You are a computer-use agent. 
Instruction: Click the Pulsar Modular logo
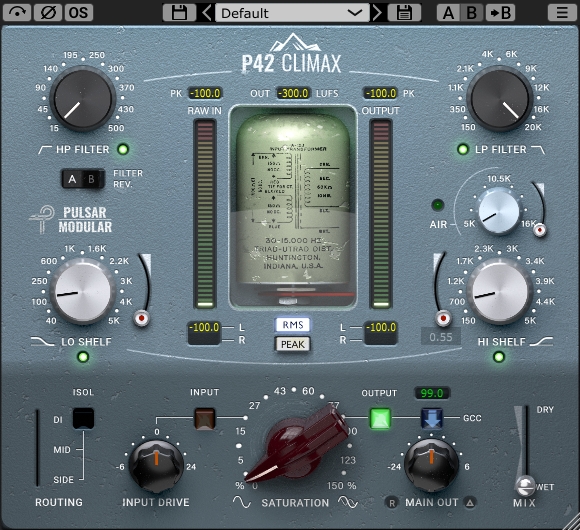click(x=71, y=220)
